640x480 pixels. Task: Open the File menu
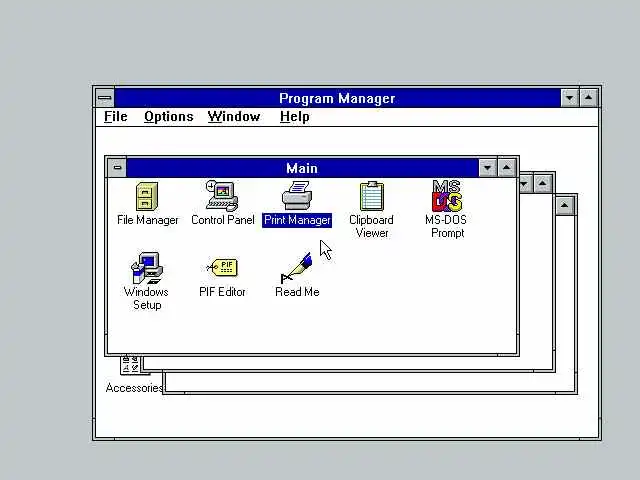click(116, 117)
